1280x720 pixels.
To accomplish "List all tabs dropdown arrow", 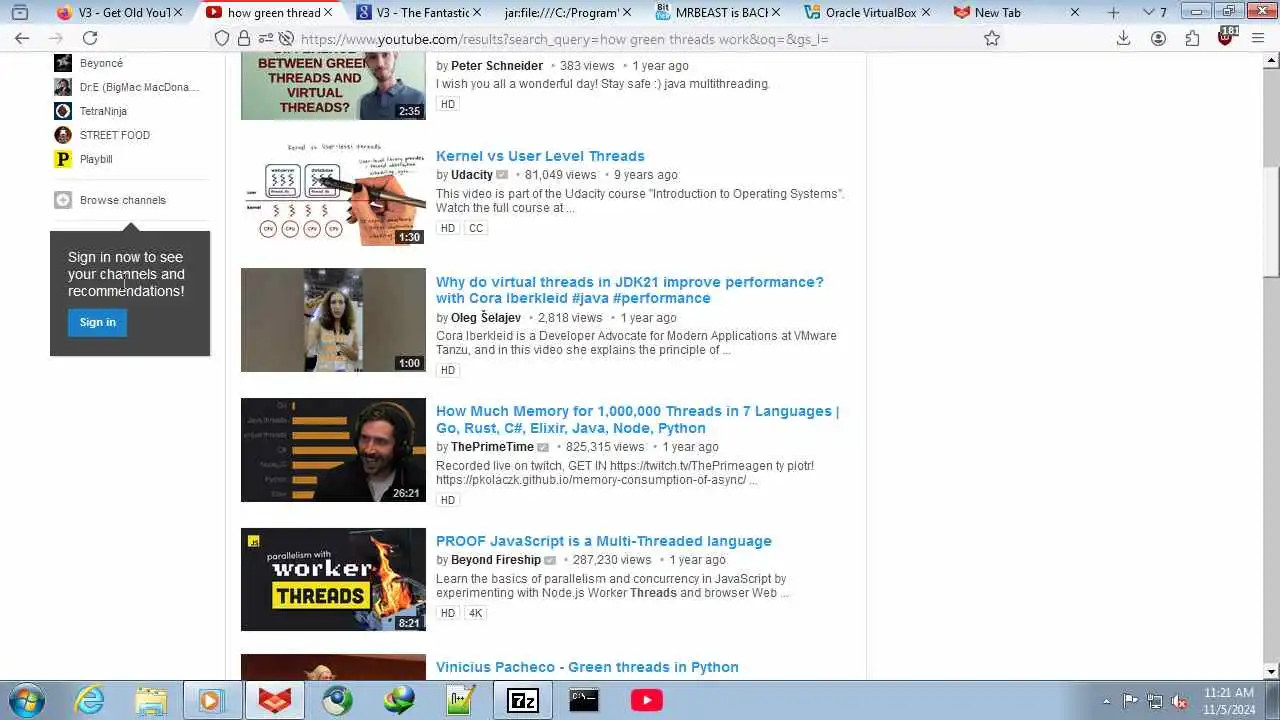I will coord(1148,13).
